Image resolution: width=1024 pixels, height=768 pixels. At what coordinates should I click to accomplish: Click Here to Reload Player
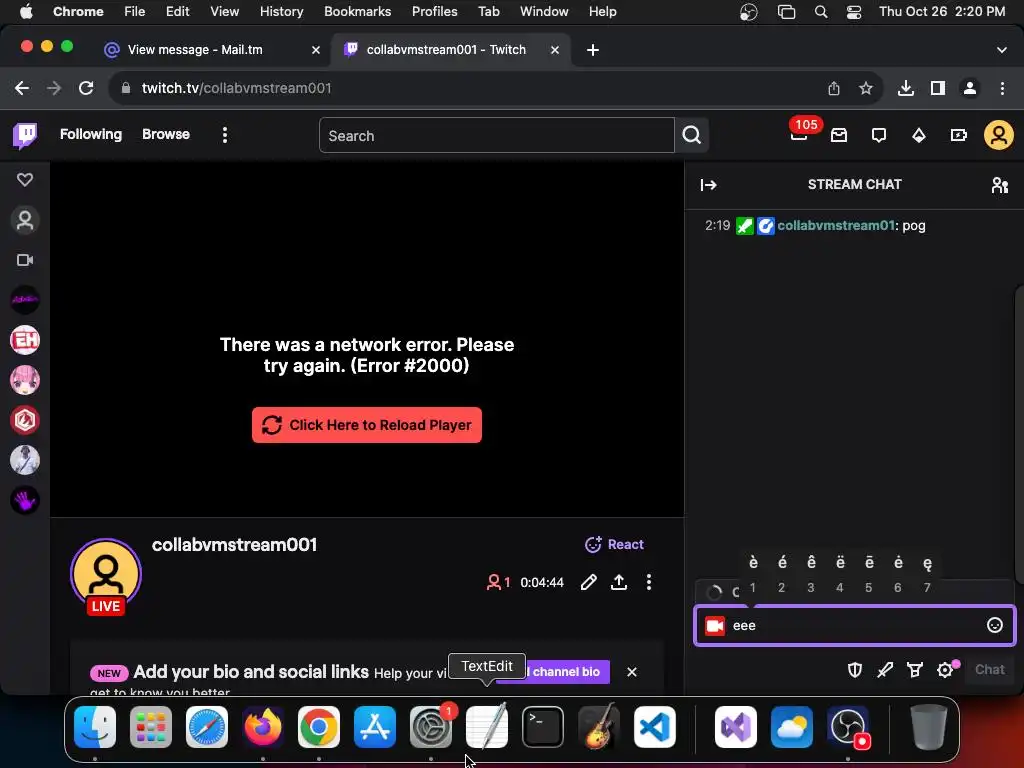pyautogui.click(x=367, y=425)
